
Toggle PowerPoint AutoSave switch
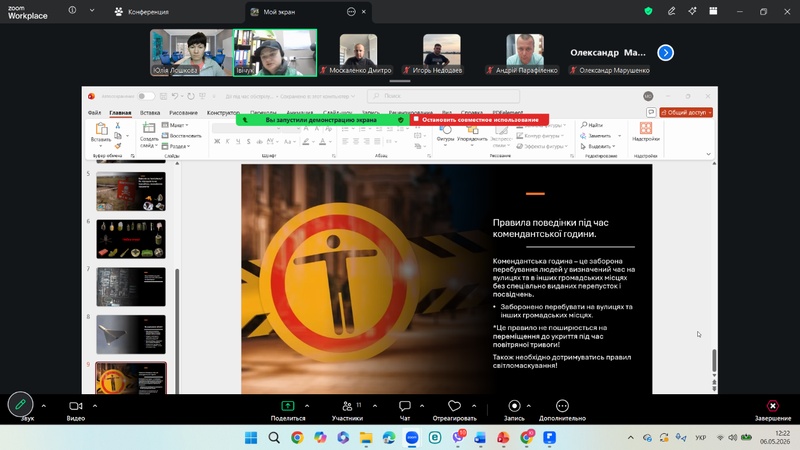tap(145, 96)
